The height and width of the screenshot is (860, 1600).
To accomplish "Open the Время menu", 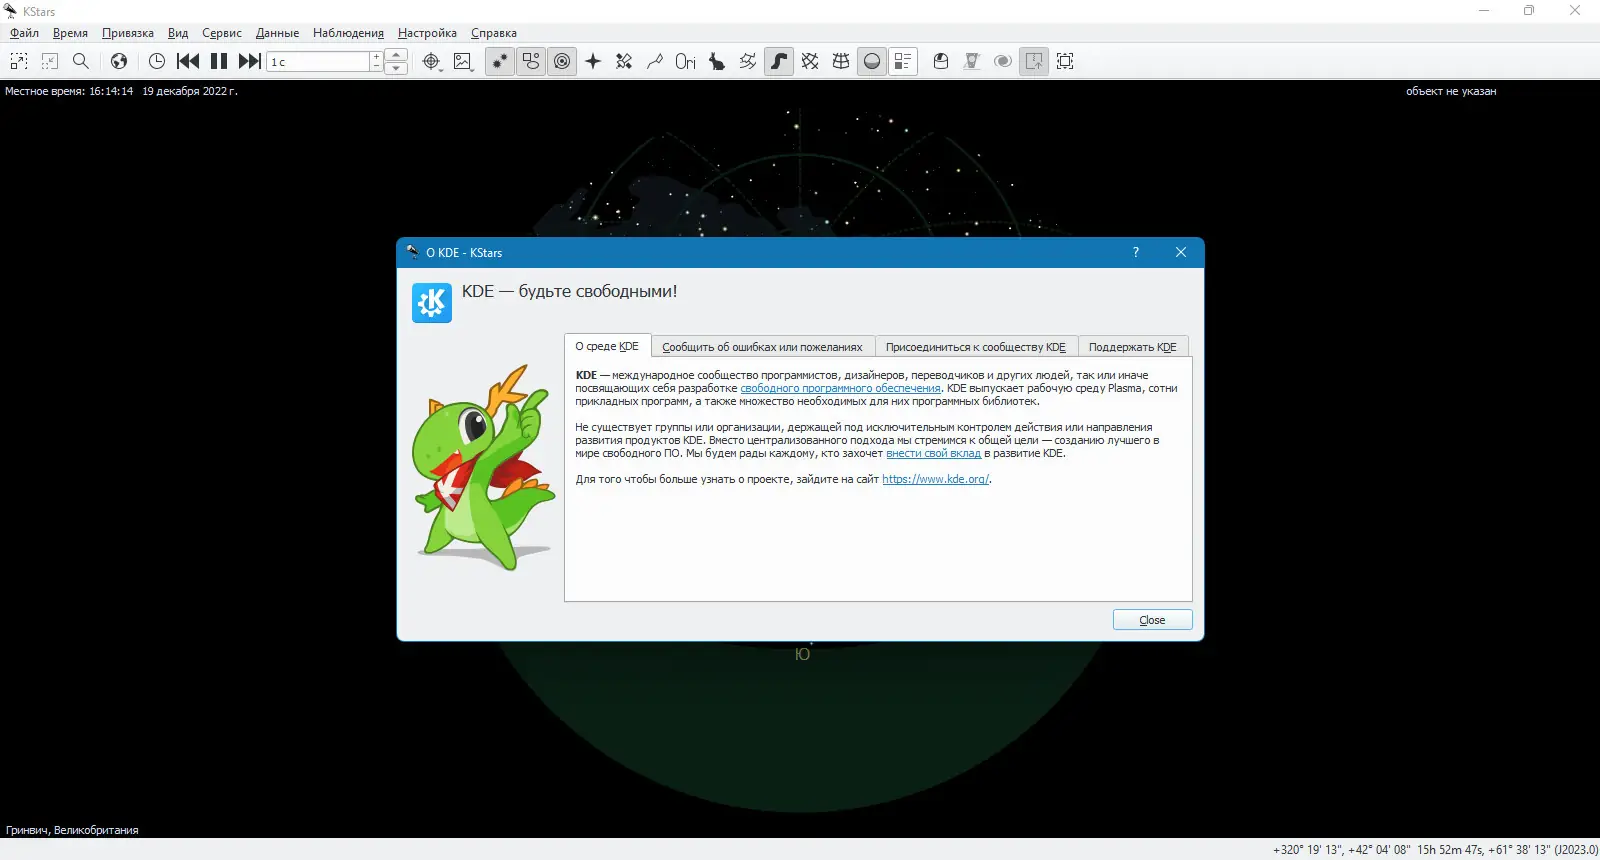I will (70, 33).
